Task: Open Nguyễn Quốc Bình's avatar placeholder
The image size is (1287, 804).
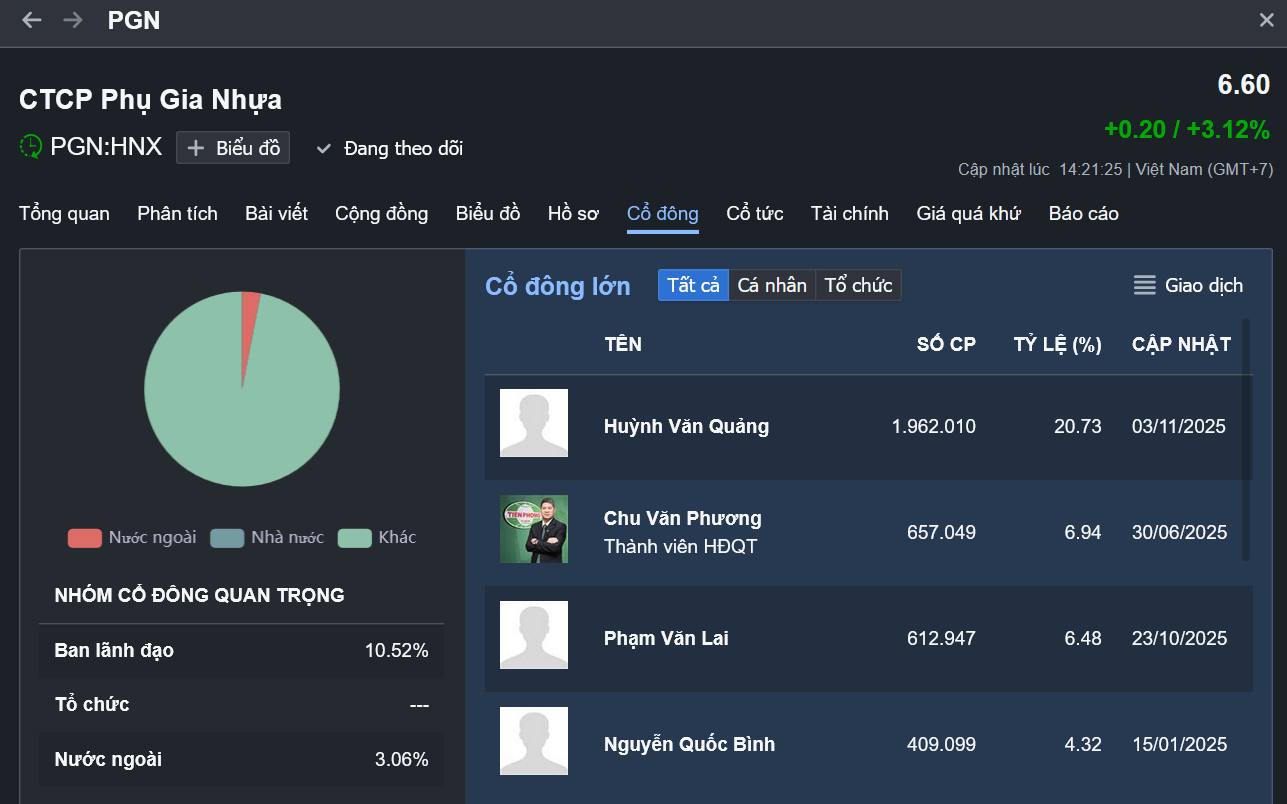Action: [534, 741]
